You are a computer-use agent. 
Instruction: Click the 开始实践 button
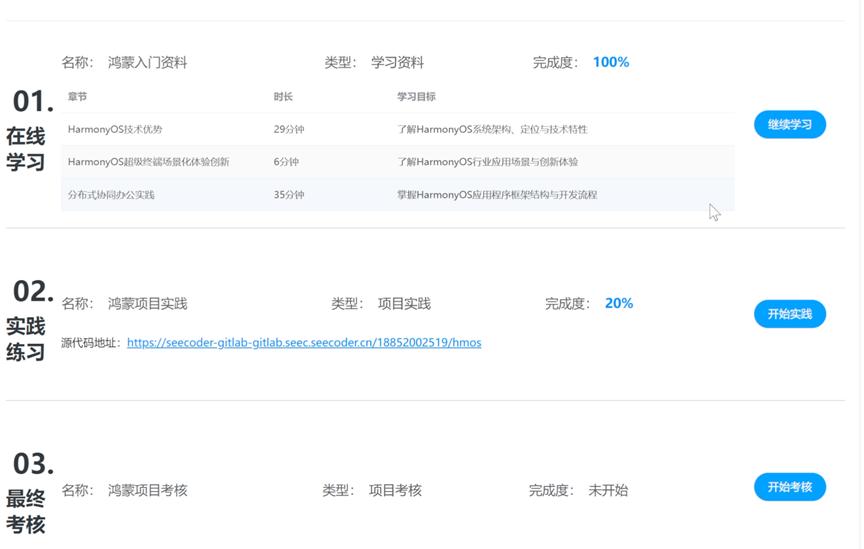[x=790, y=314]
